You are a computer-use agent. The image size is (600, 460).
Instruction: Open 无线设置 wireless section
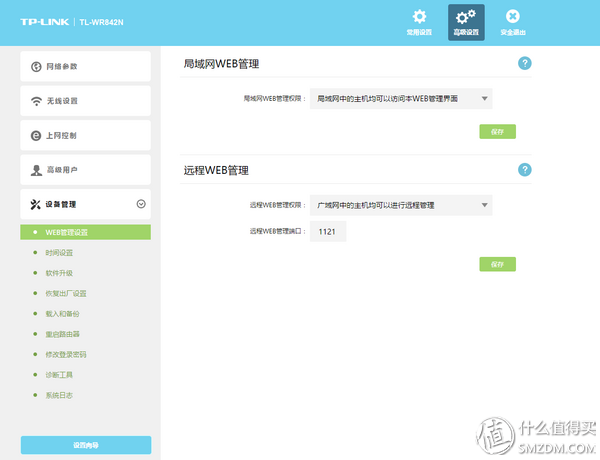(85, 101)
